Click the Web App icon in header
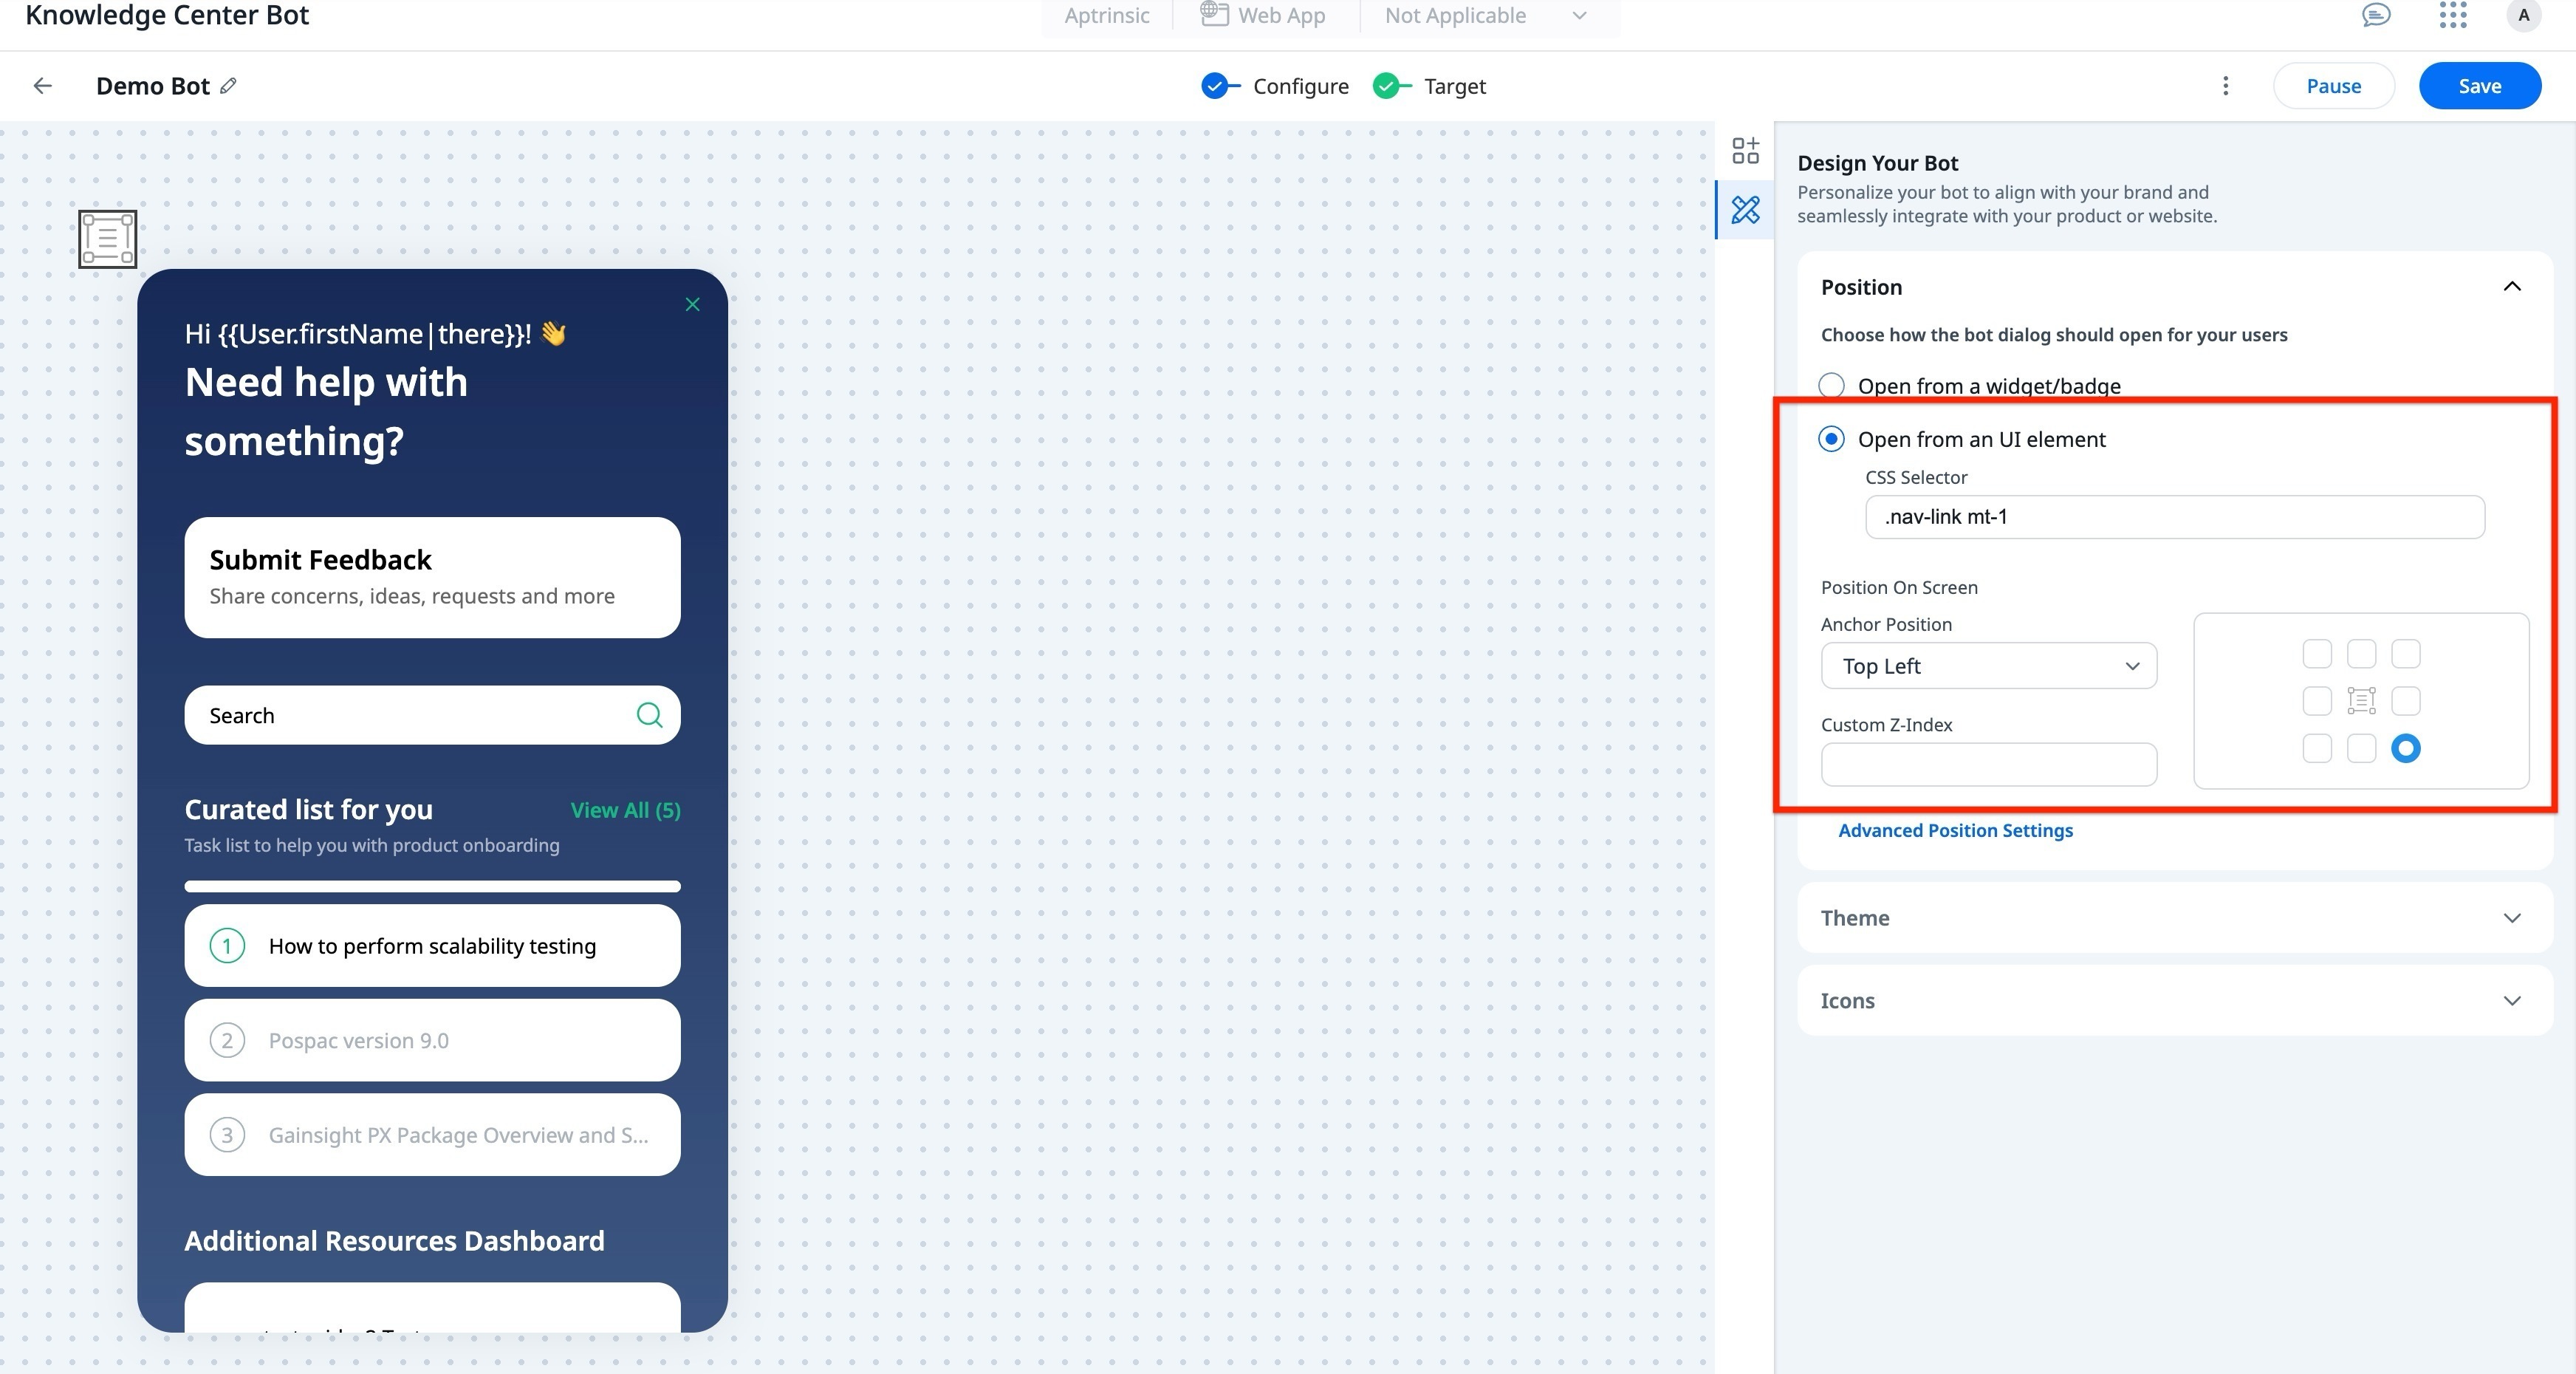 pyautogui.click(x=1214, y=14)
